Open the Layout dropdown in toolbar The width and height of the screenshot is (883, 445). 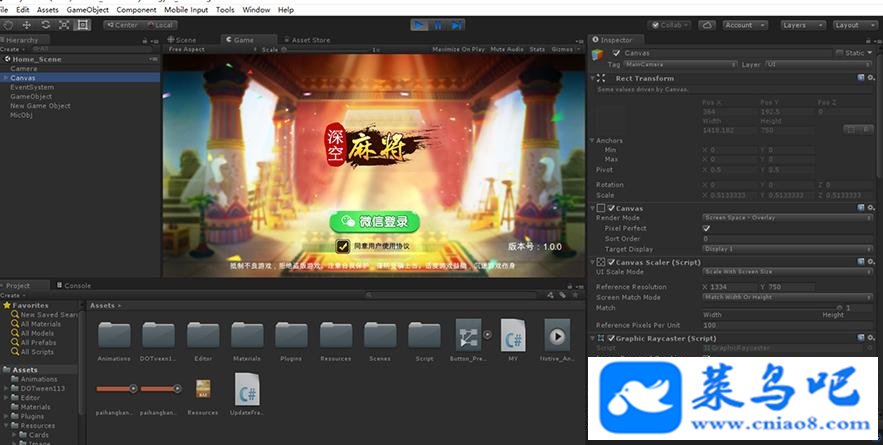tap(855, 25)
